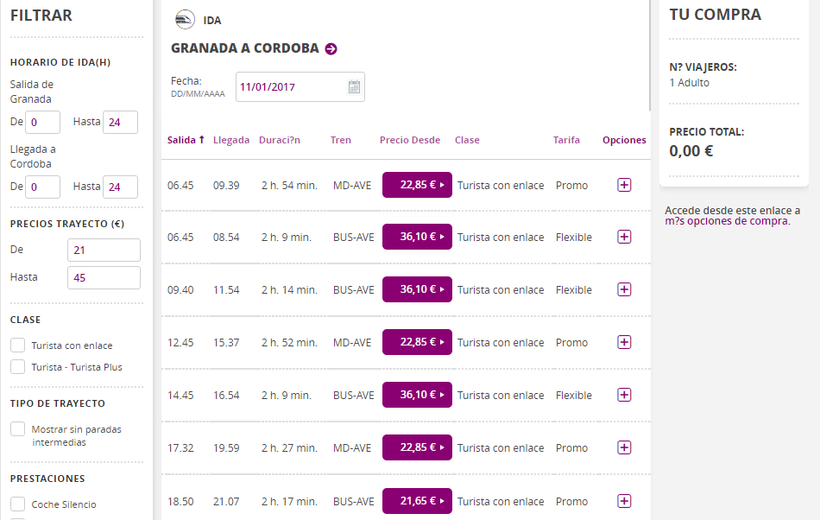Image resolution: width=820 pixels, height=520 pixels.
Task: Click the train icon next to IDA
Action: pyautogui.click(x=185, y=20)
